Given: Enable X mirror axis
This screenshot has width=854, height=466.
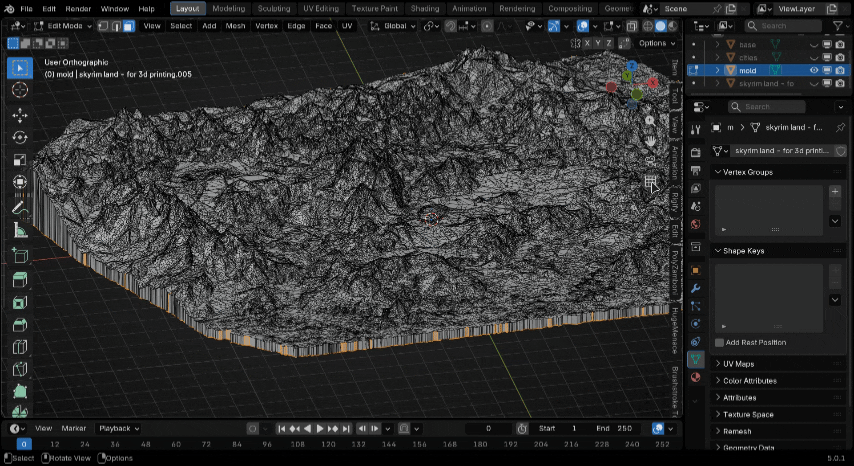Looking at the screenshot, I should coord(587,43).
